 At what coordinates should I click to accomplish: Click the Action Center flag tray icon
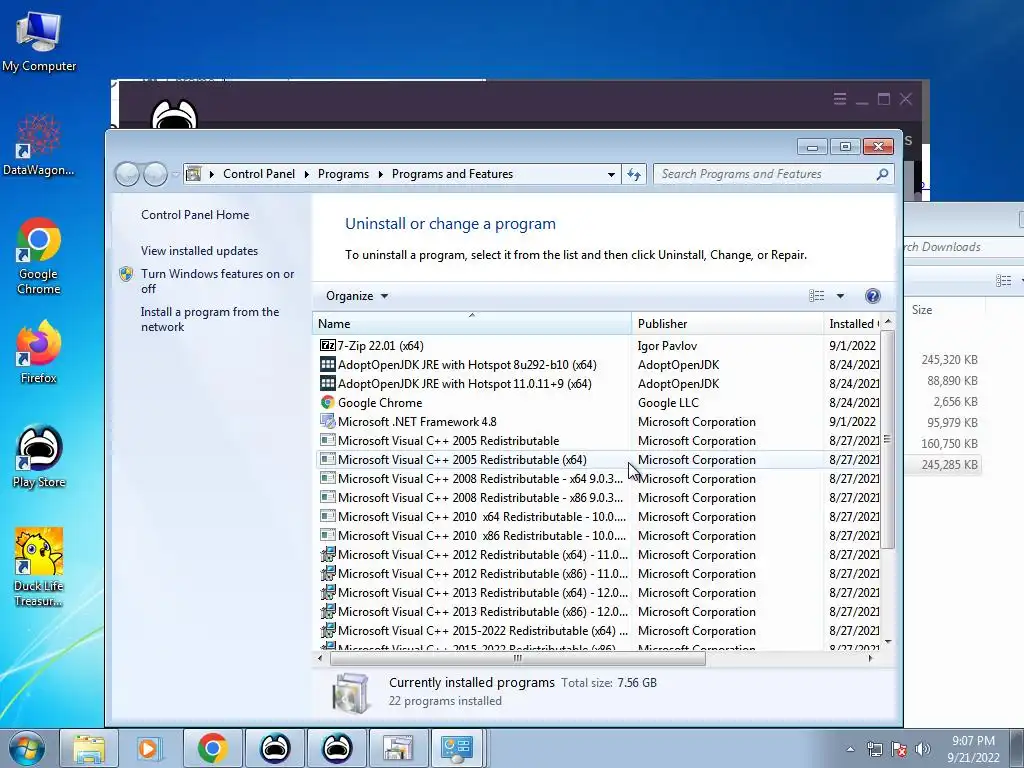click(899, 749)
